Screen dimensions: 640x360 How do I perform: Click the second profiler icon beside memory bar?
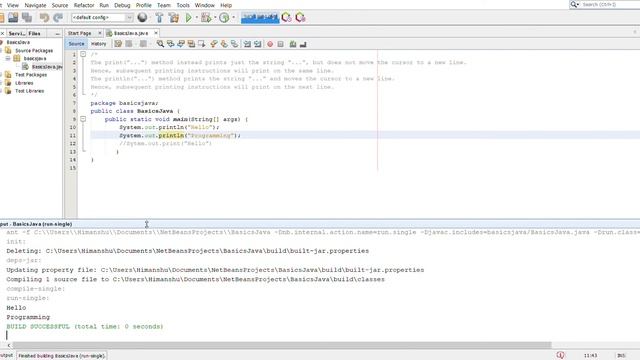(x=300, y=18)
